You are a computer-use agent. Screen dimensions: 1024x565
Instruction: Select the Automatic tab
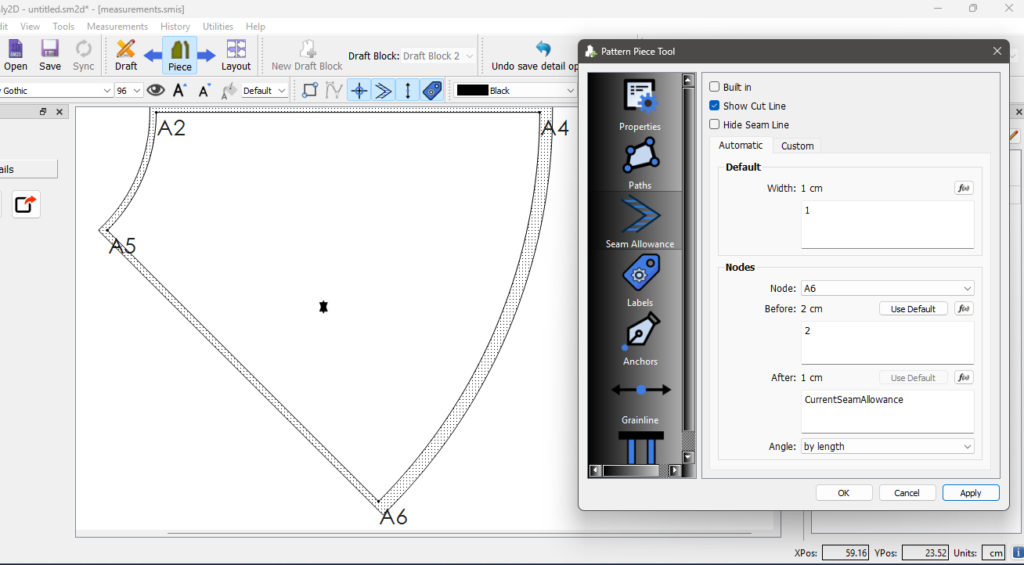coord(741,145)
